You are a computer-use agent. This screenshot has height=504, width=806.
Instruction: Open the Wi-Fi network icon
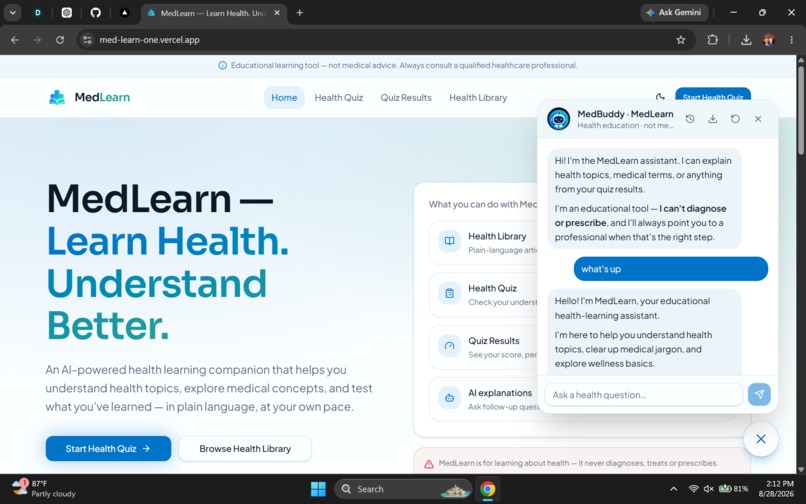[x=693, y=489]
